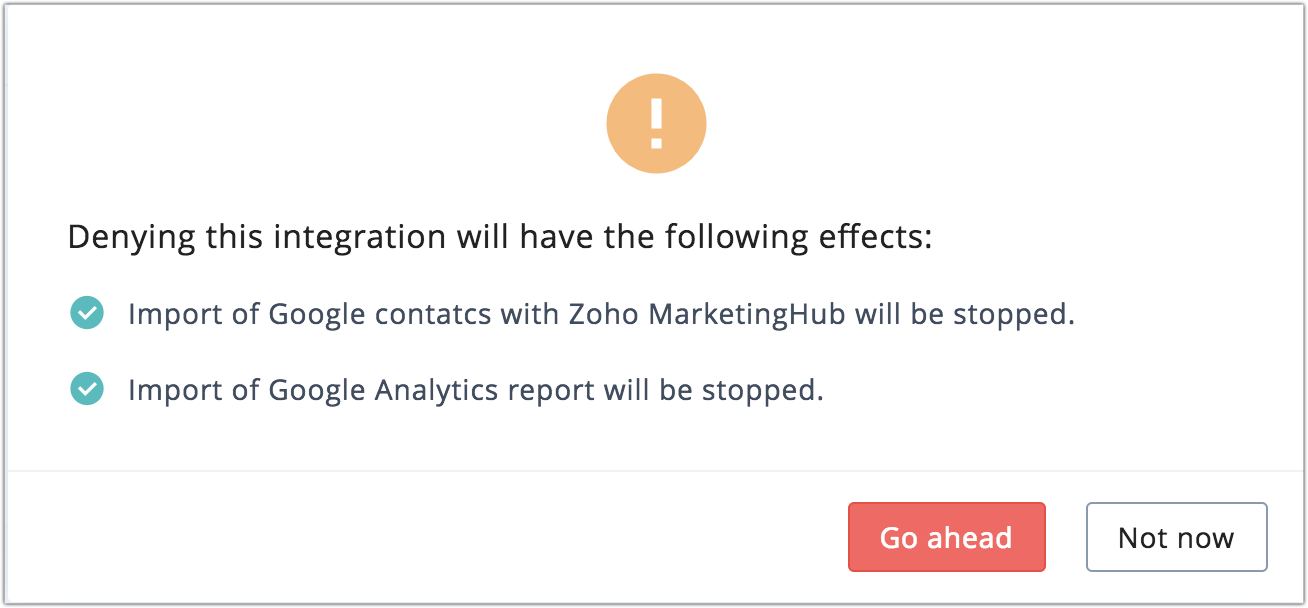Click the teal checkmark beside Google Analytics line
The image size is (1308, 608).
[x=87, y=389]
